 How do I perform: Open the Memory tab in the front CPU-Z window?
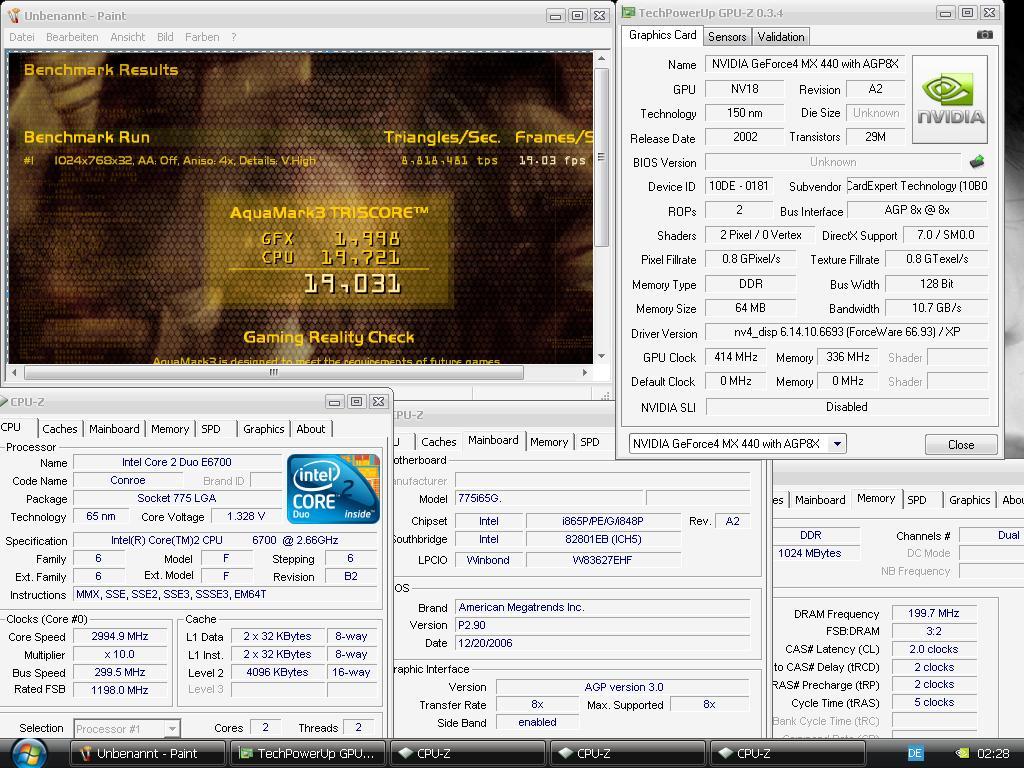170,429
